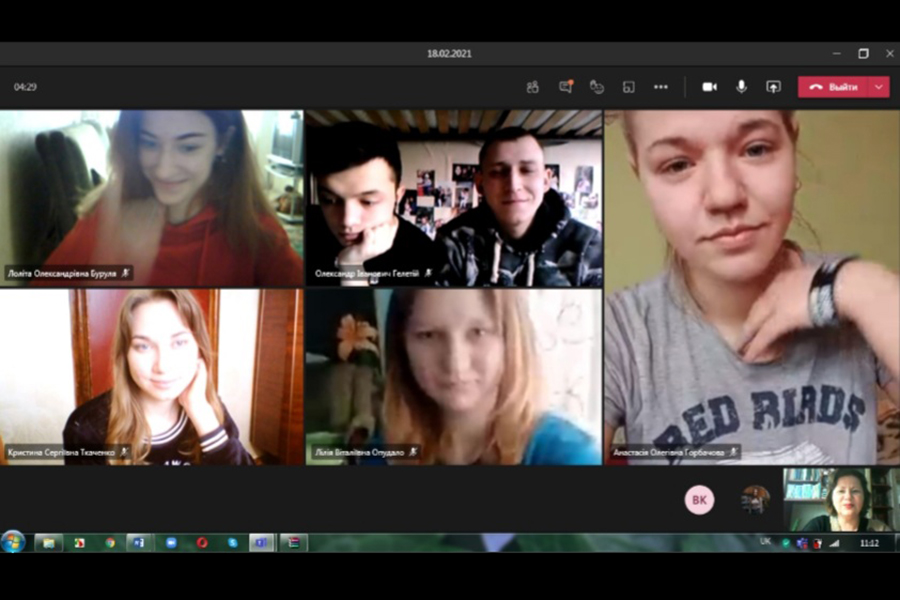Open the breakout rooms icon
Image resolution: width=900 pixels, height=600 pixels.
pos(629,87)
